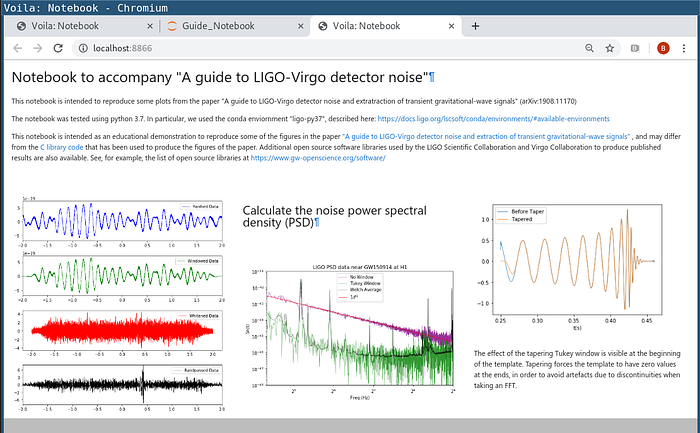This screenshot has height=433, width=700.
Task: Click the pilcrow anchor after the PSD heading
Action: 317,222
